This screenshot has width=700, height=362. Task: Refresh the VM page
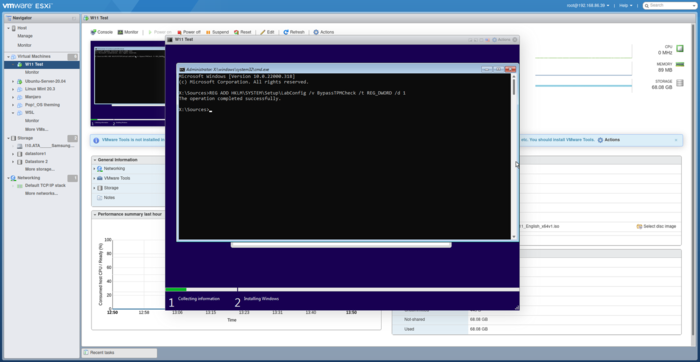click(x=294, y=32)
